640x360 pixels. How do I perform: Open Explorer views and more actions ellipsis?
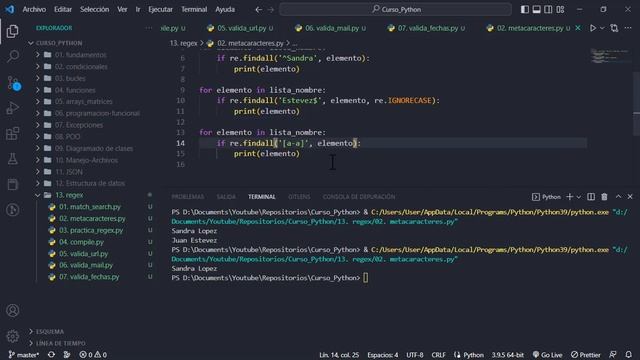[x=149, y=28]
